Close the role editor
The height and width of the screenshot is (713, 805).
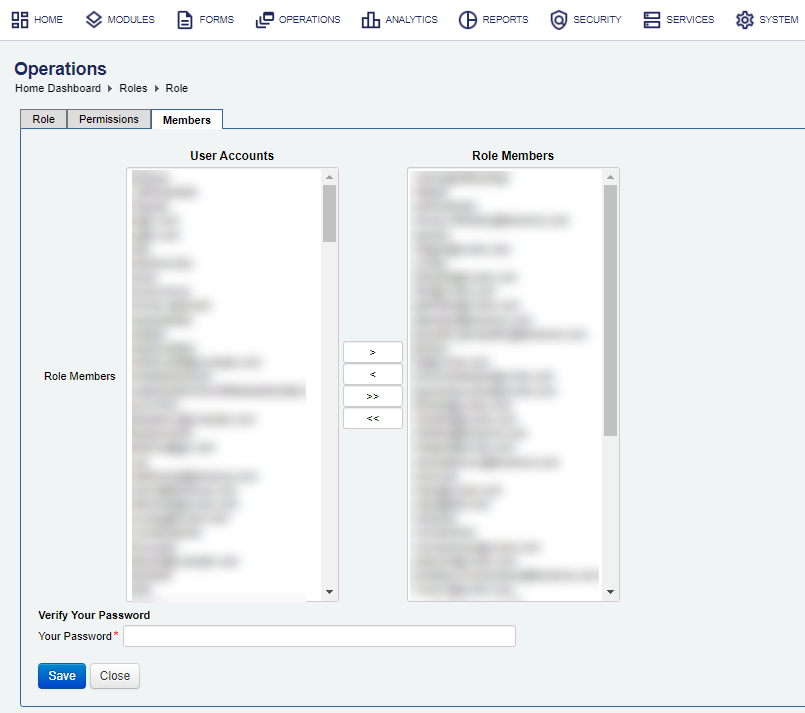coord(114,675)
